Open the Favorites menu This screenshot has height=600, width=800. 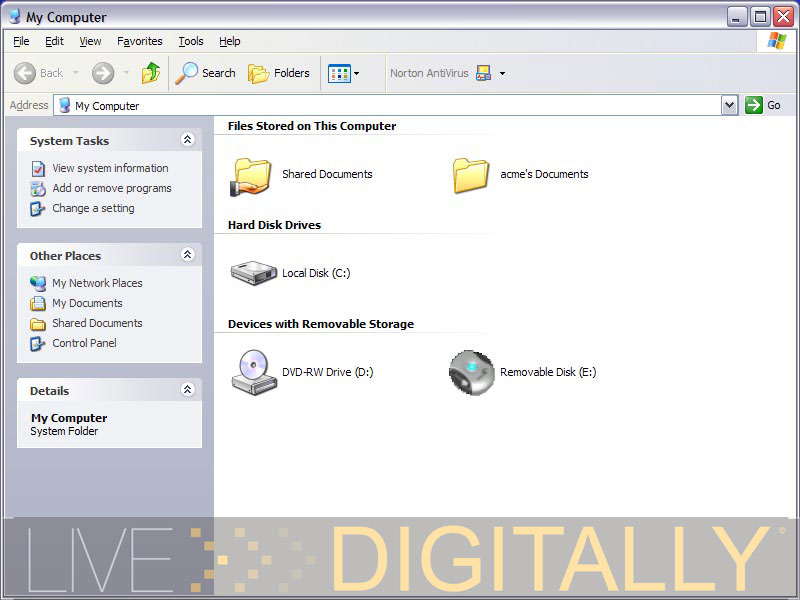pos(139,41)
